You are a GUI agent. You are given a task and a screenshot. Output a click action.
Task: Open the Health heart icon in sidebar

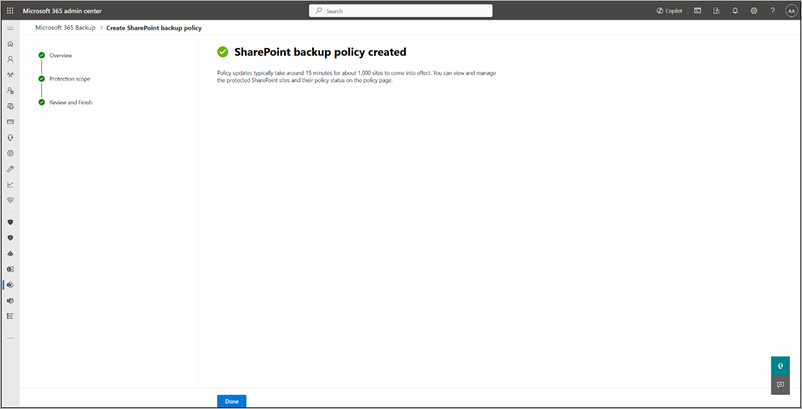(x=10, y=200)
